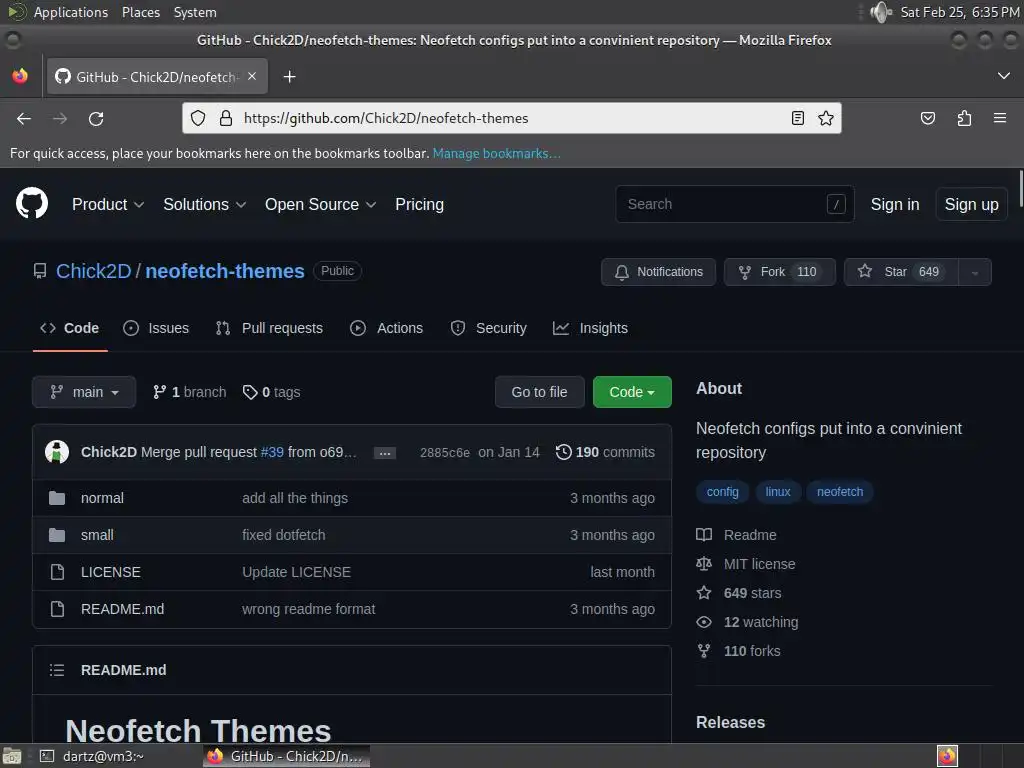Switch to the Insights tab

click(x=590, y=328)
